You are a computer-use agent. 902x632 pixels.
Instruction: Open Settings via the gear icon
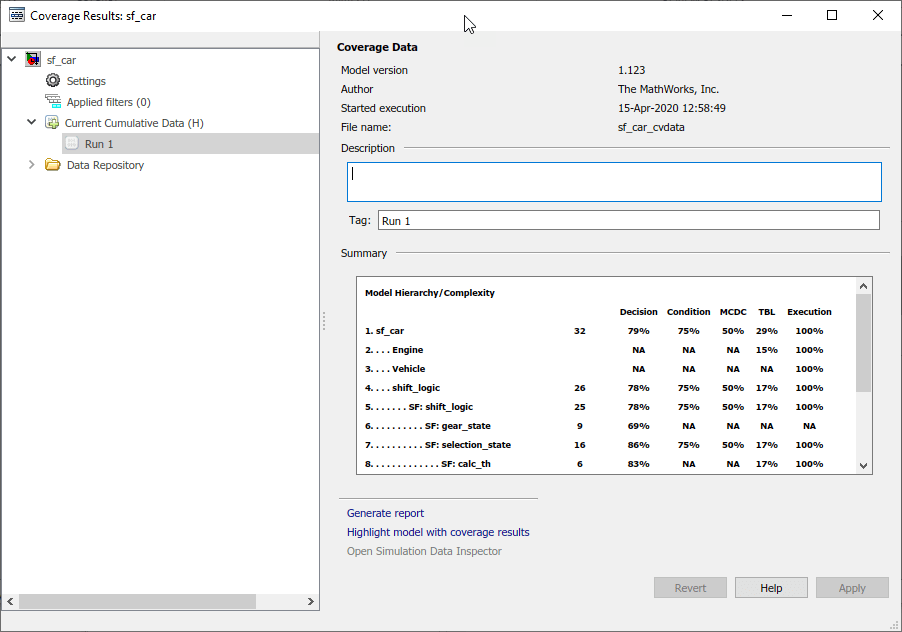tap(53, 80)
